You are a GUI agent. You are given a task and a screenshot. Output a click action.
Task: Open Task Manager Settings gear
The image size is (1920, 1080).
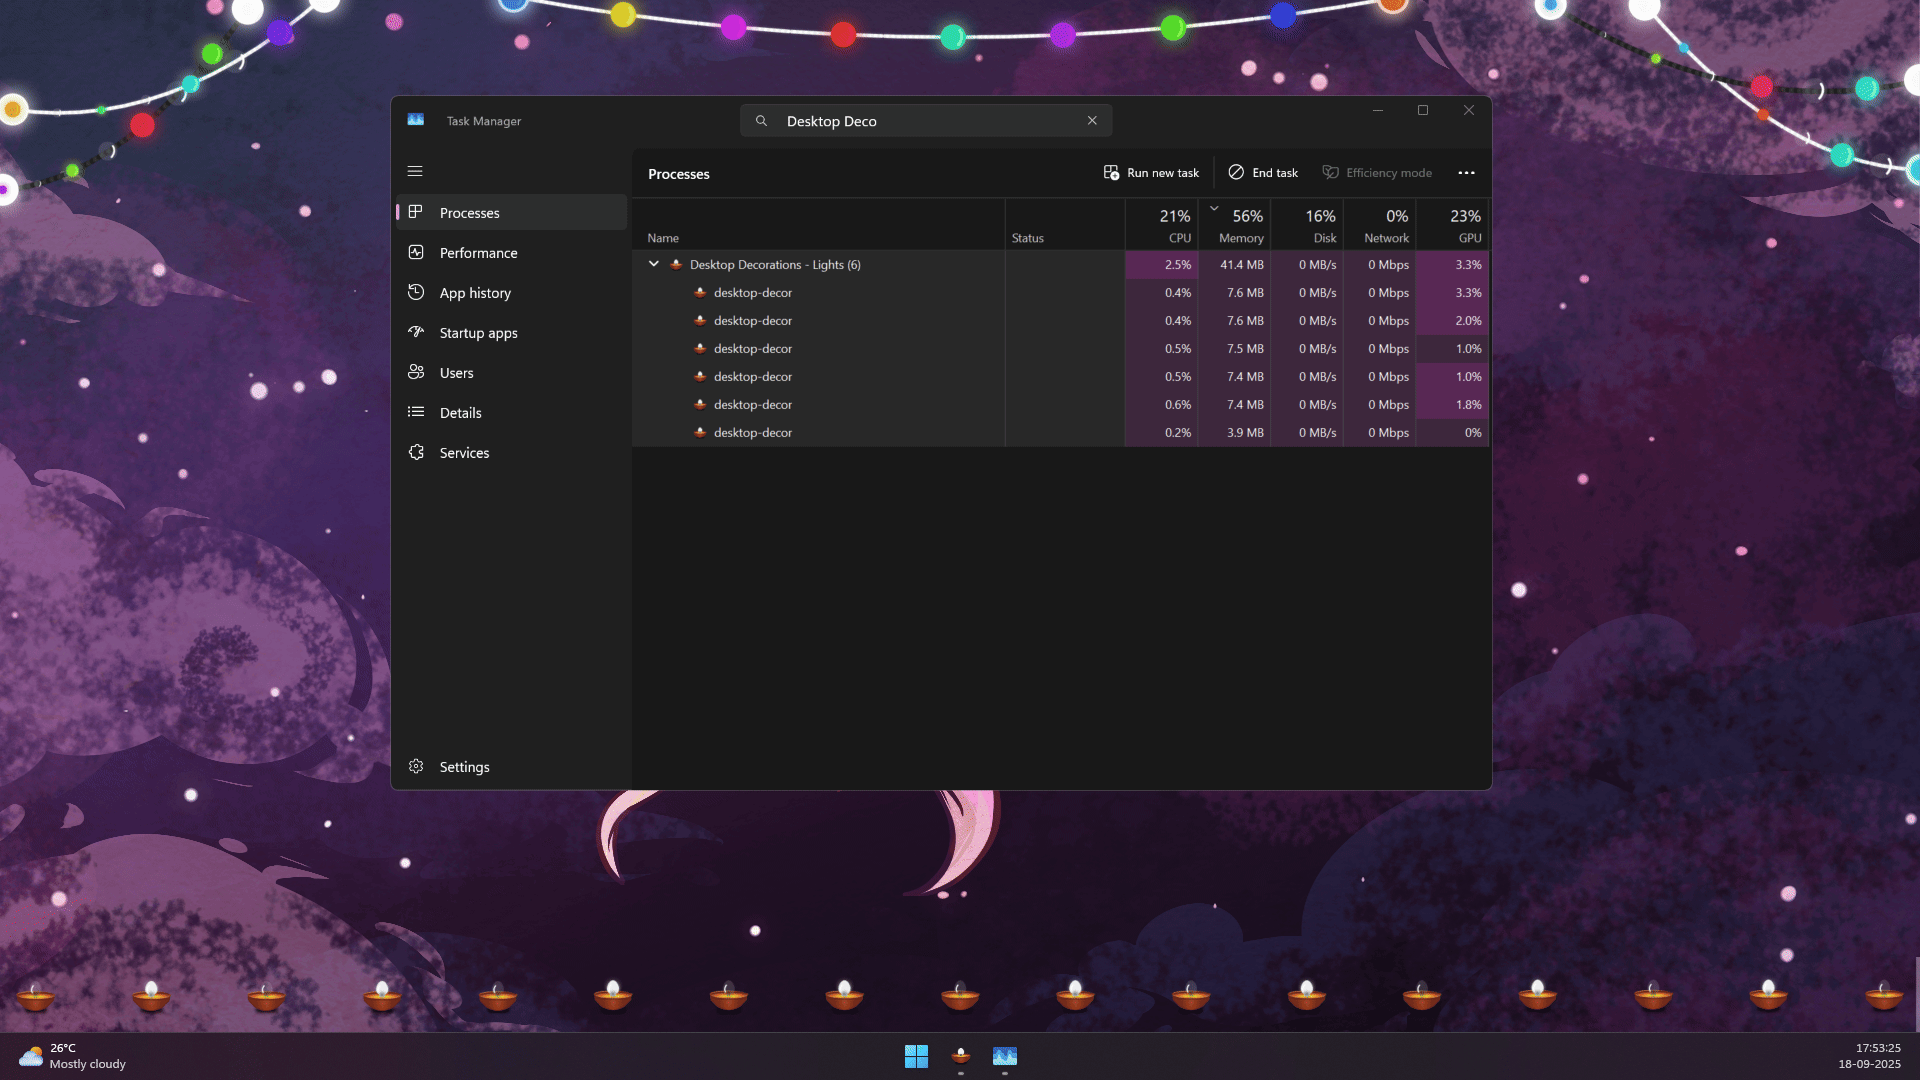[416, 767]
